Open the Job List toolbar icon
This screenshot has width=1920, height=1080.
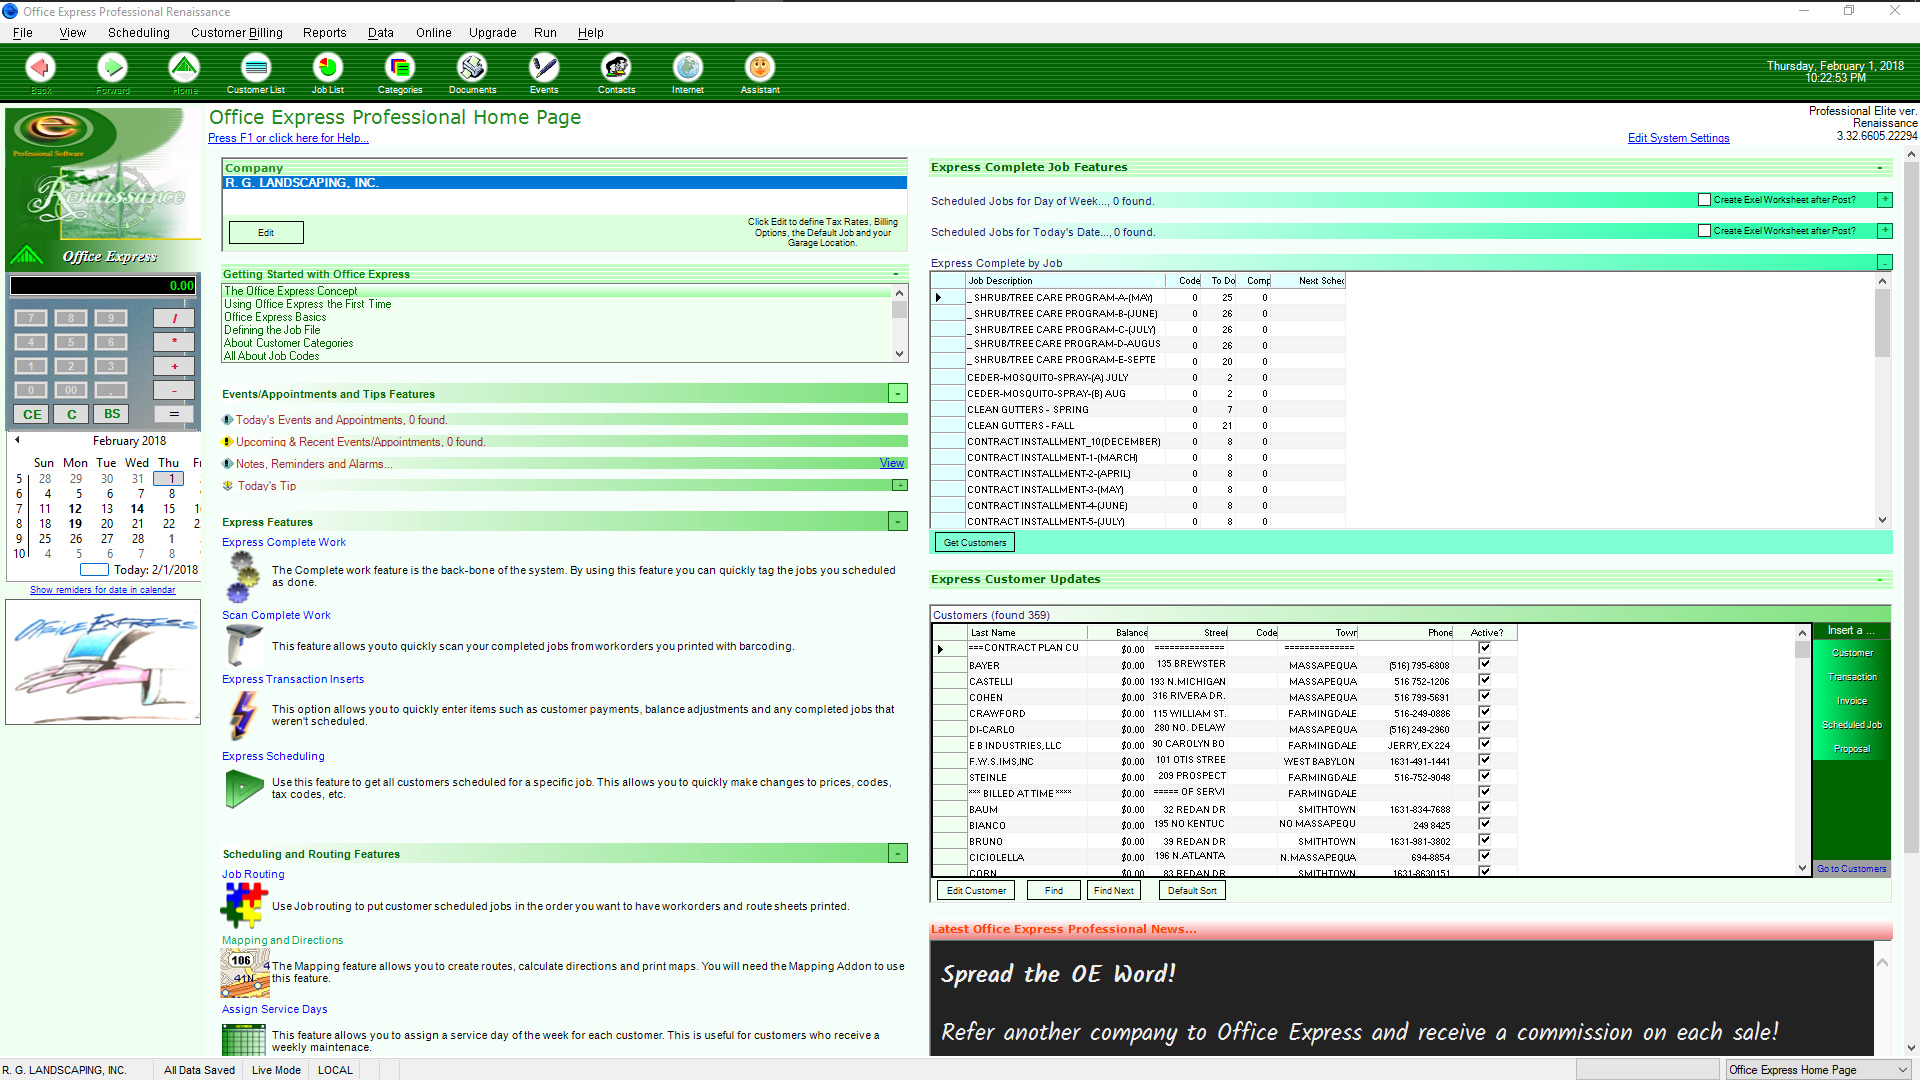click(328, 68)
